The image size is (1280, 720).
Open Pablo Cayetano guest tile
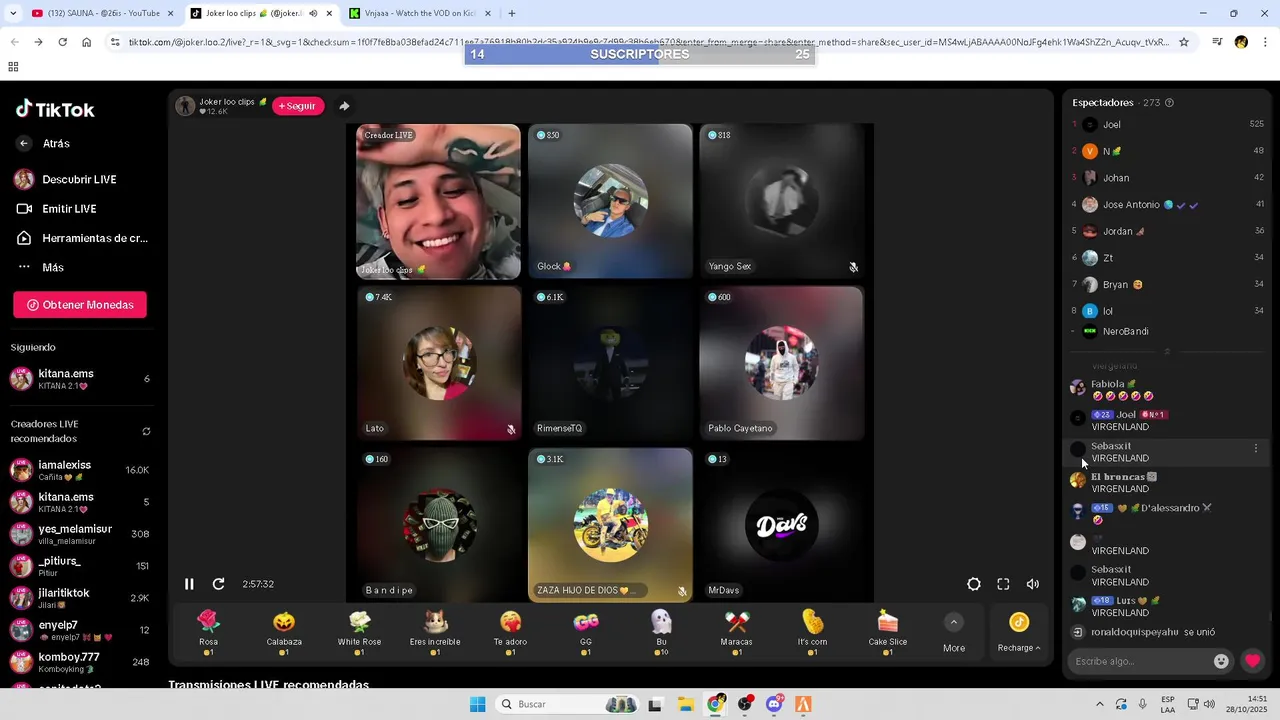[781, 363]
